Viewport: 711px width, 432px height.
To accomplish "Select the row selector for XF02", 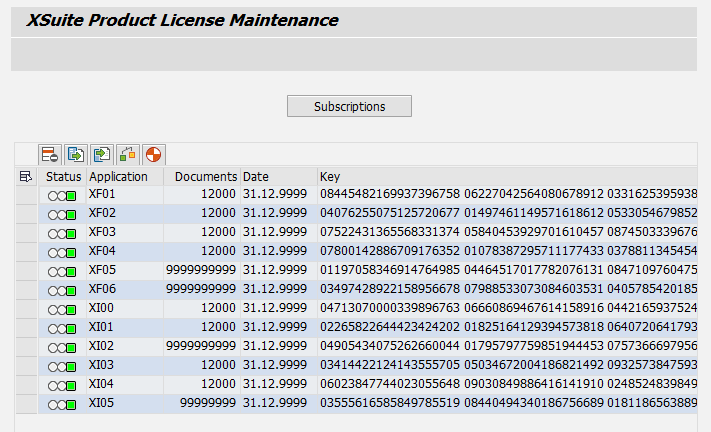I will (x=26, y=213).
